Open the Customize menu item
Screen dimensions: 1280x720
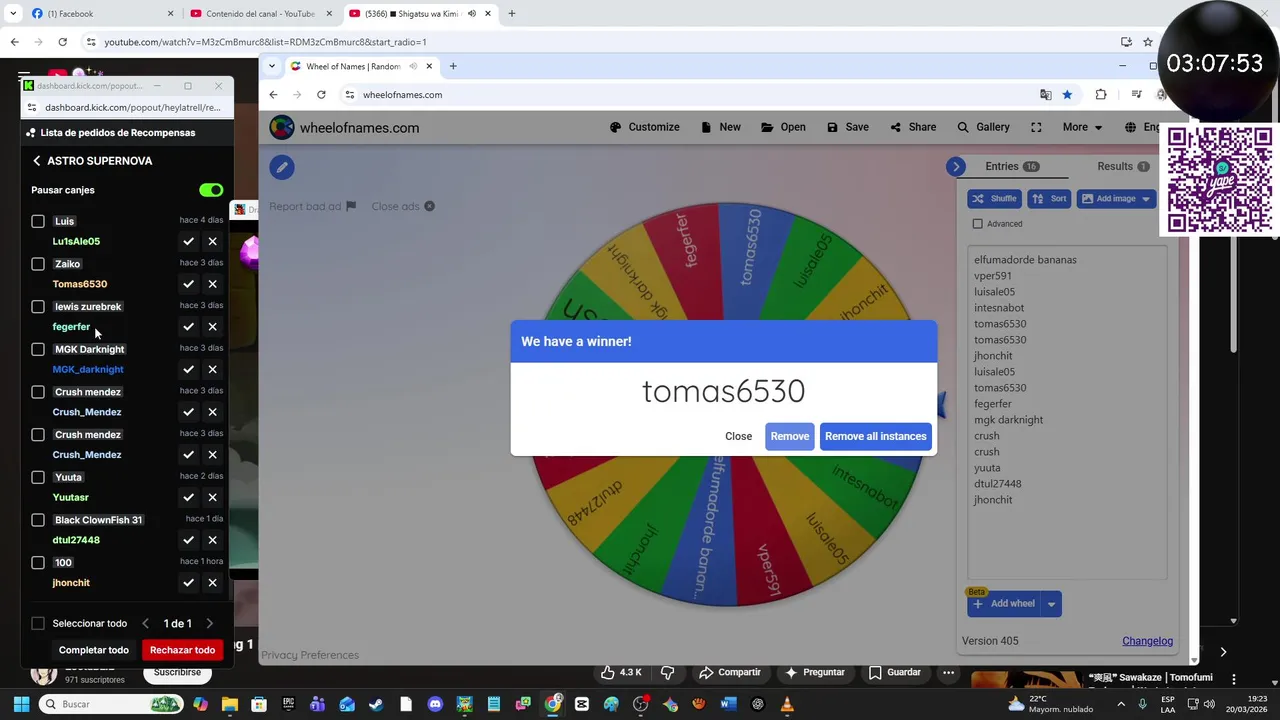pyautogui.click(x=644, y=127)
